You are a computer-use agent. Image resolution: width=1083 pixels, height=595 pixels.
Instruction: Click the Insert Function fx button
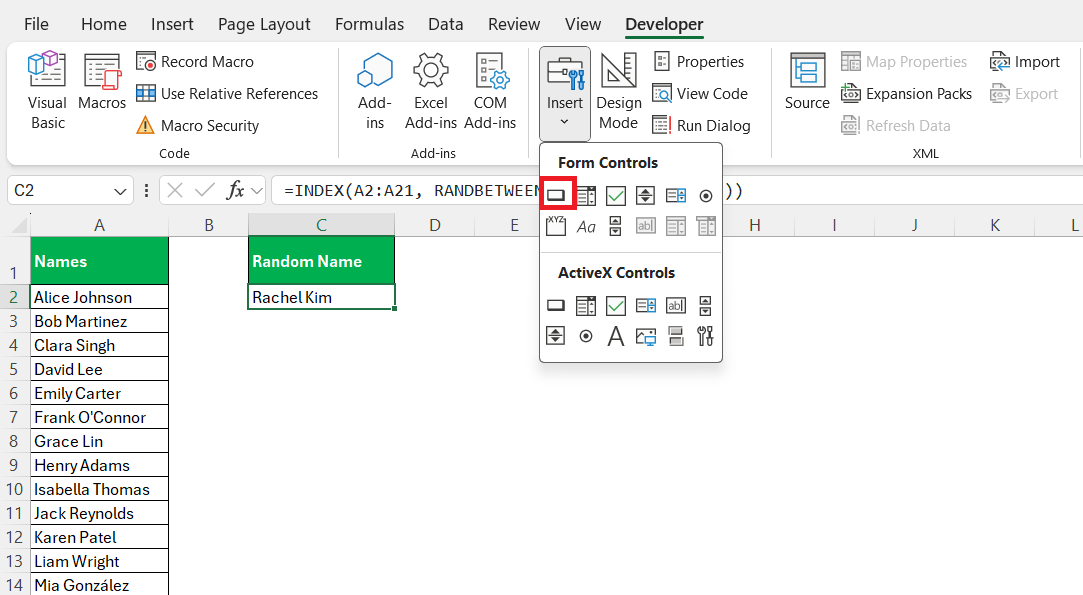(x=235, y=191)
